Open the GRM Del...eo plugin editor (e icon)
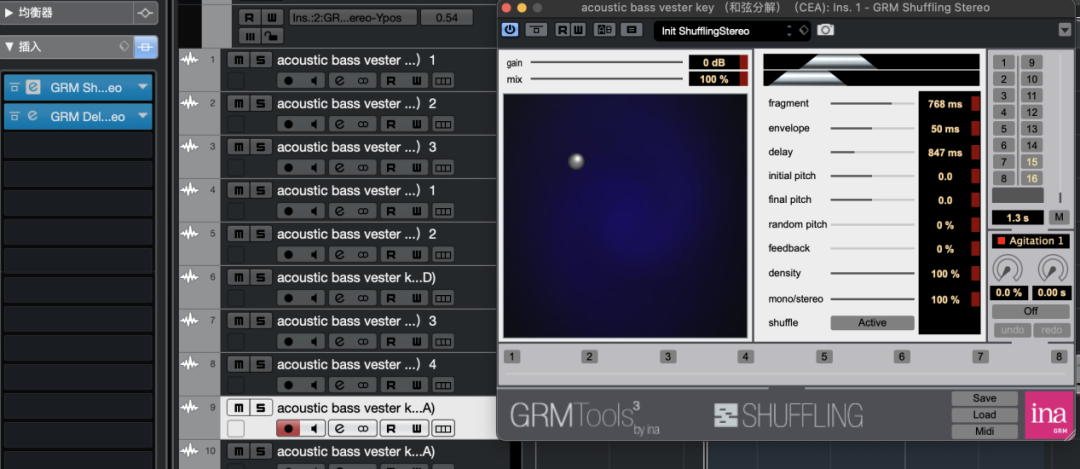 pos(32,116)
